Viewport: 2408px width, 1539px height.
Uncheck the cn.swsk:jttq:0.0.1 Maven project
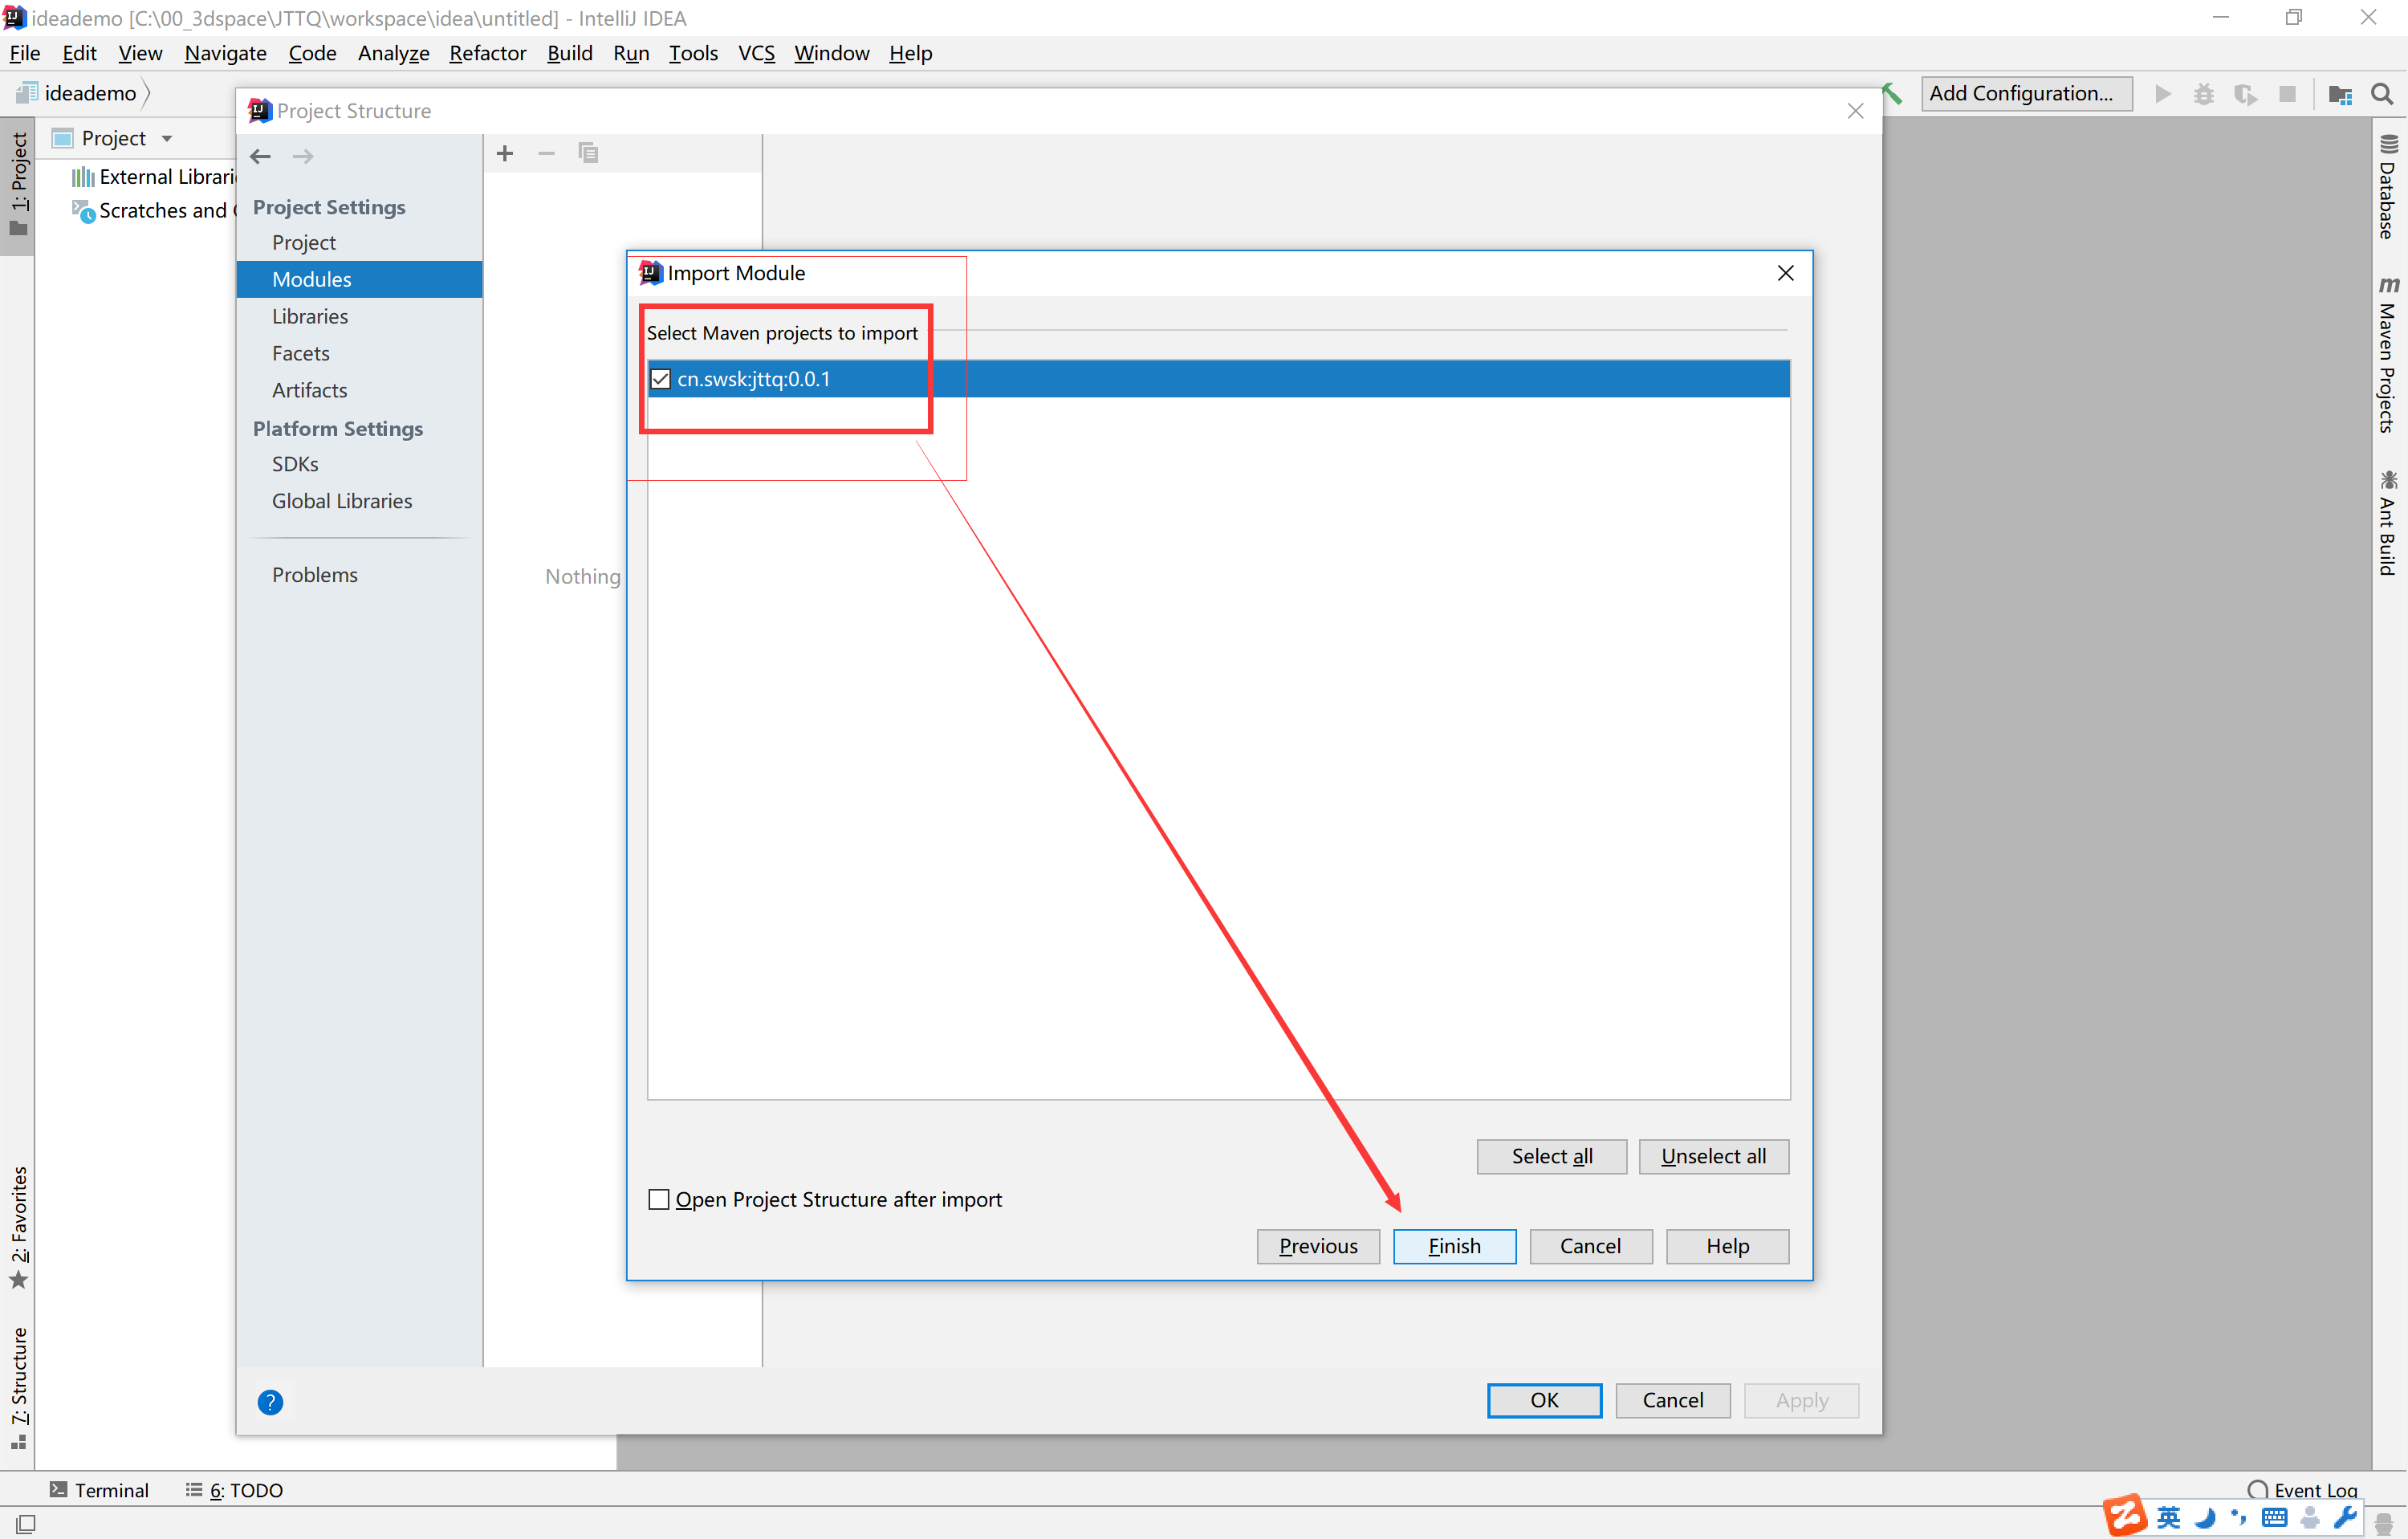[x=660, y=379]
